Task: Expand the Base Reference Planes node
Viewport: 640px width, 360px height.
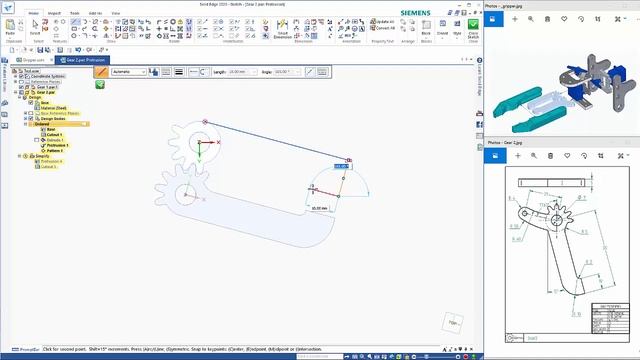Action: [x=25, y=113]
